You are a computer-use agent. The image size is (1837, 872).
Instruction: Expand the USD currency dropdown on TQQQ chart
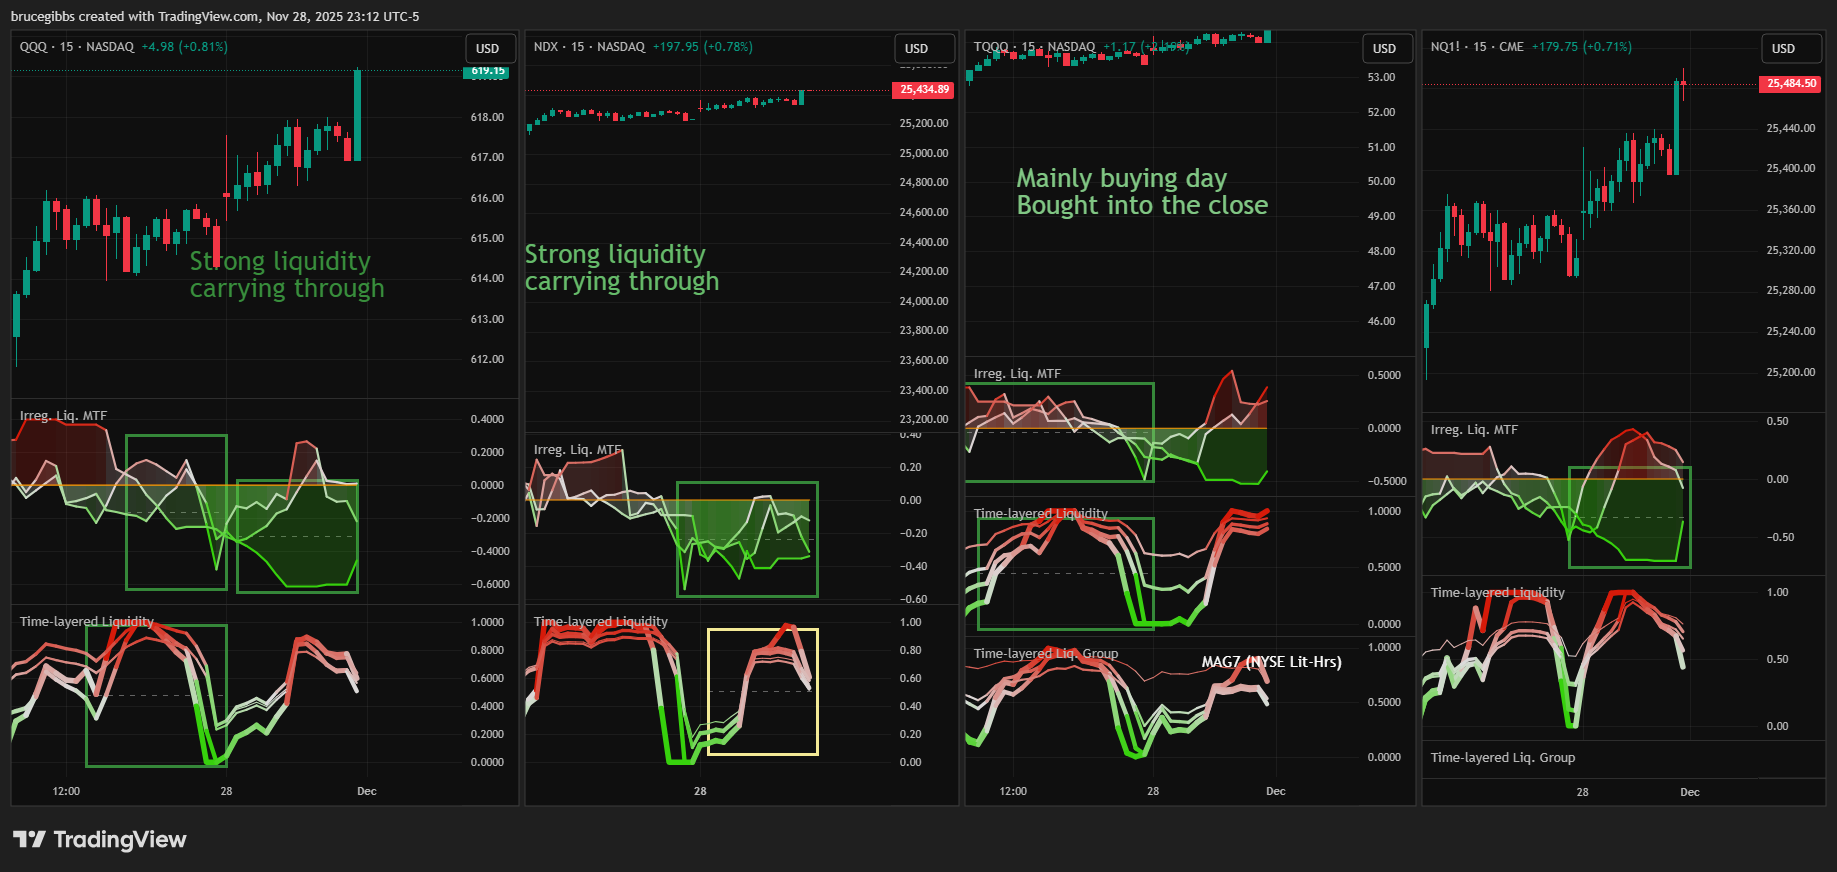coord(1385,48)
